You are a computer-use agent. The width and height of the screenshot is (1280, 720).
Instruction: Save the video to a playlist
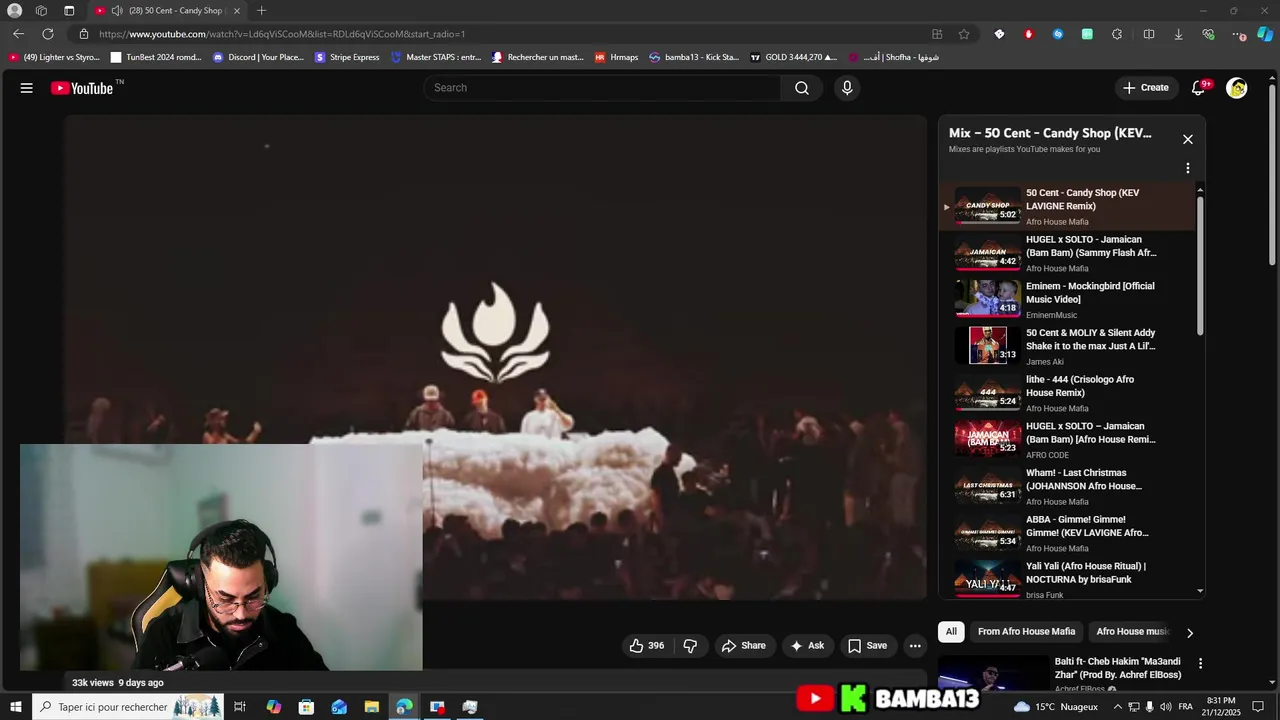click(868, 646)
